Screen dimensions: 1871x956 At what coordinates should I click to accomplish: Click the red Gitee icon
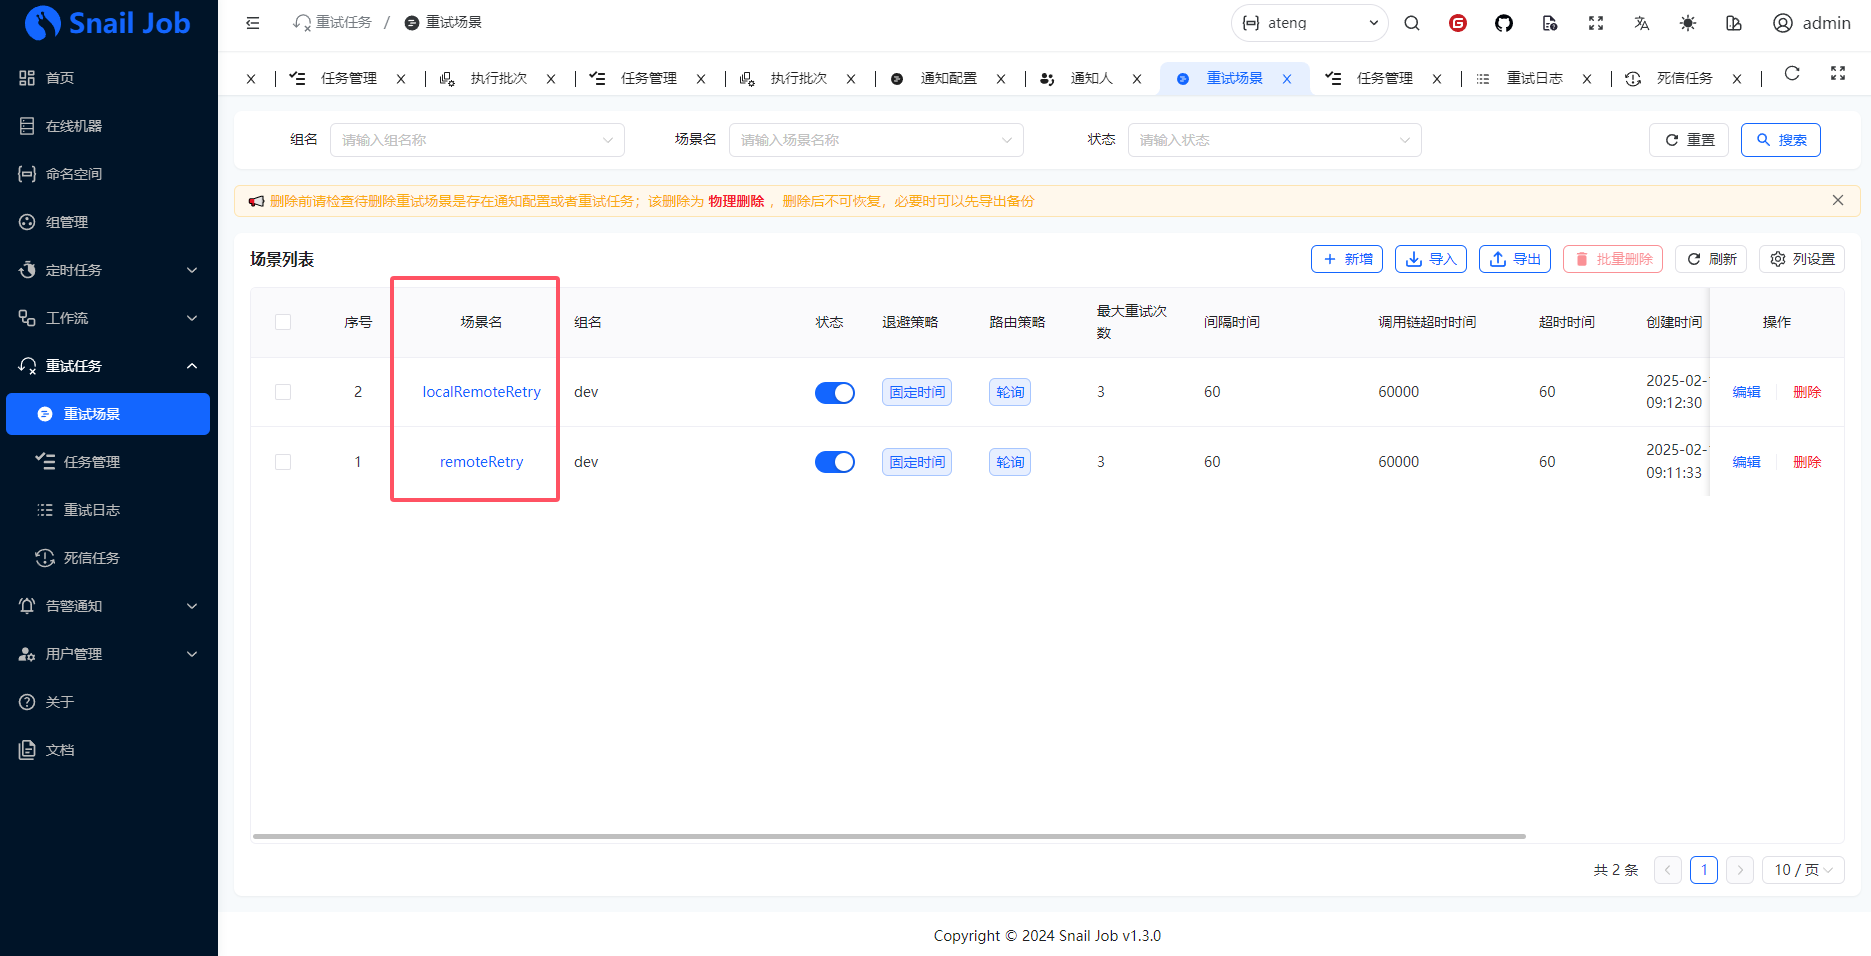coord(1458,23)
